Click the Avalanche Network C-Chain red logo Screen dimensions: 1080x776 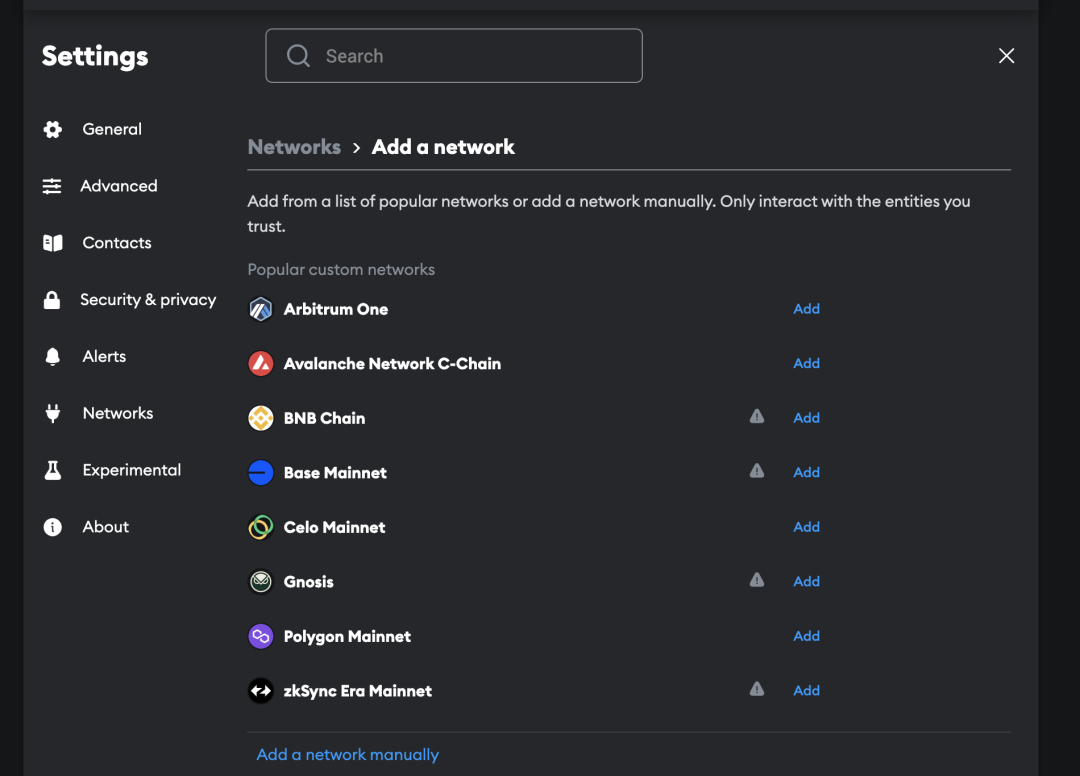click(x=260, y=364)
